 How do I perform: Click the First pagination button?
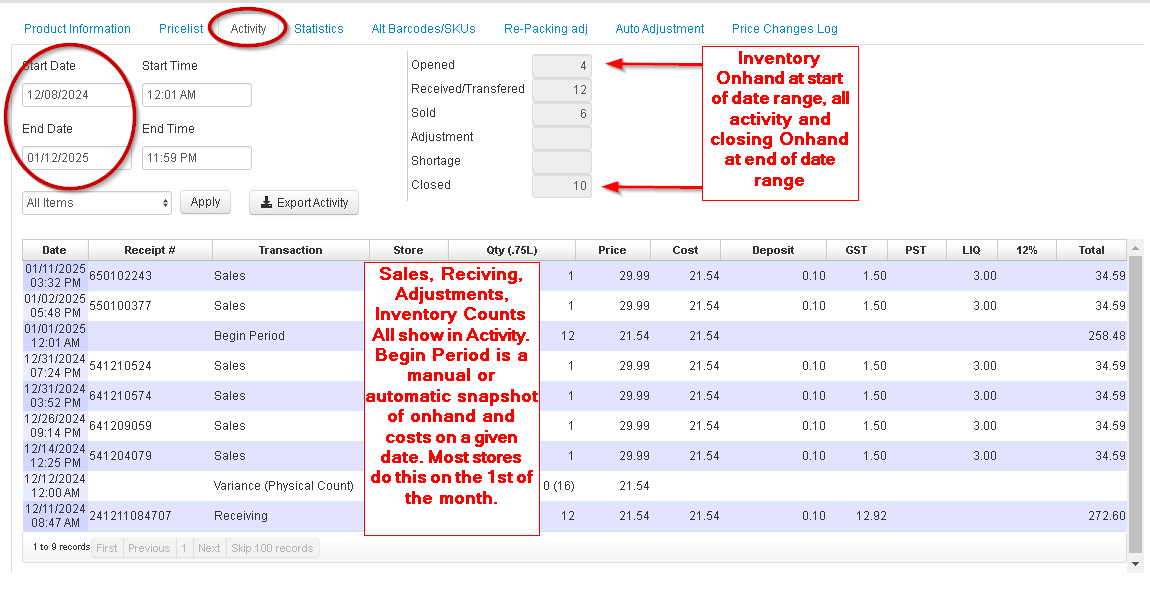107,548
